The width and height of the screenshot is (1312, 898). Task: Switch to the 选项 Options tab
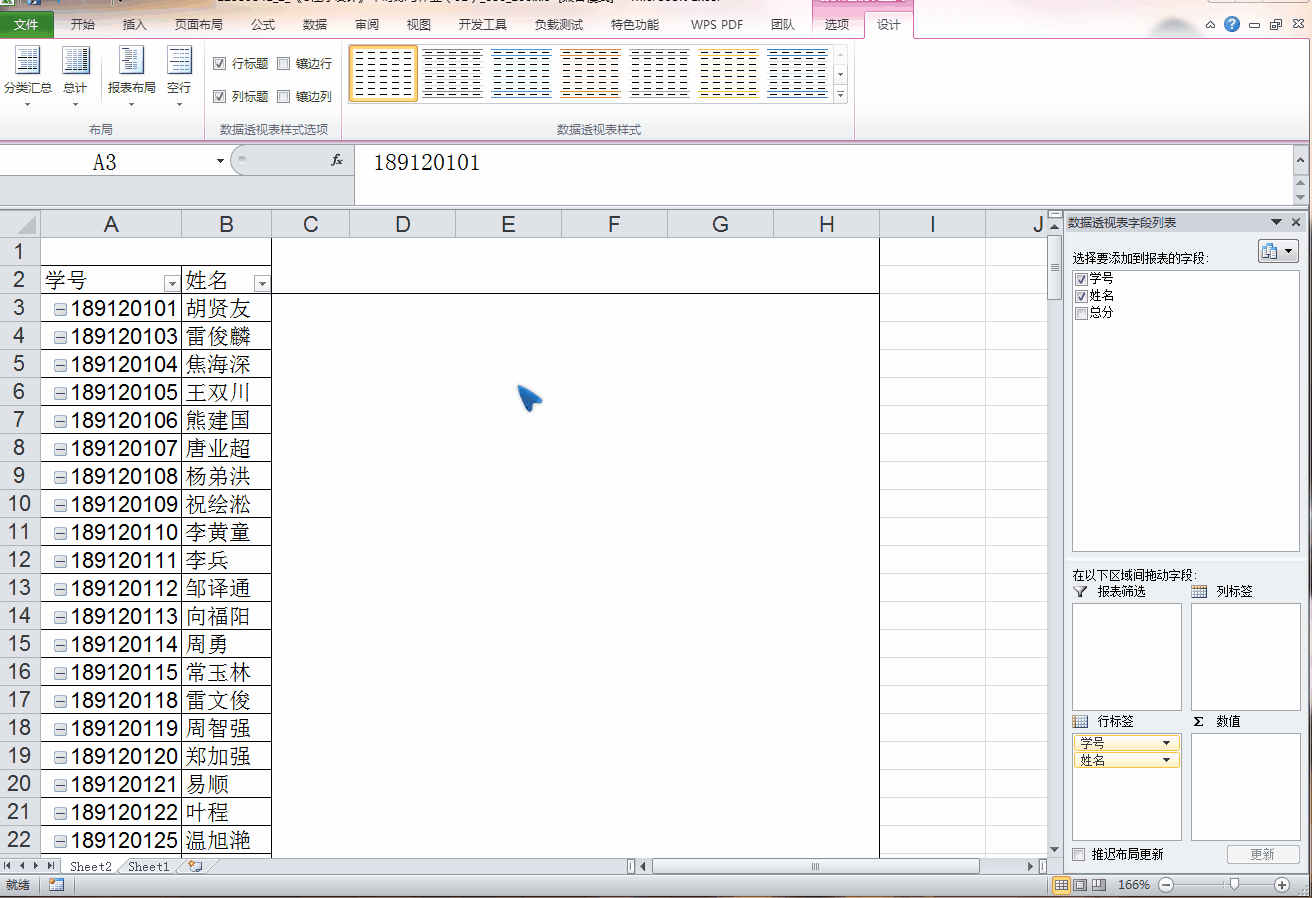click(837, 24)
